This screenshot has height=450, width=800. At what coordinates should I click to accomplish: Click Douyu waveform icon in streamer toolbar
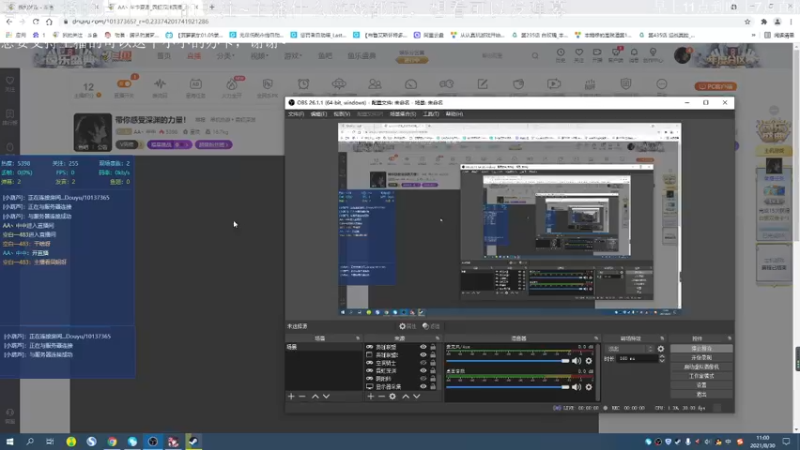tap(160, 84)
